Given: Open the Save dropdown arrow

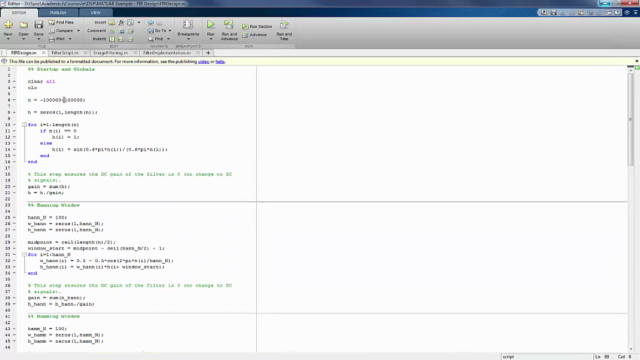Looking at the screenshot, I should 38,39.
